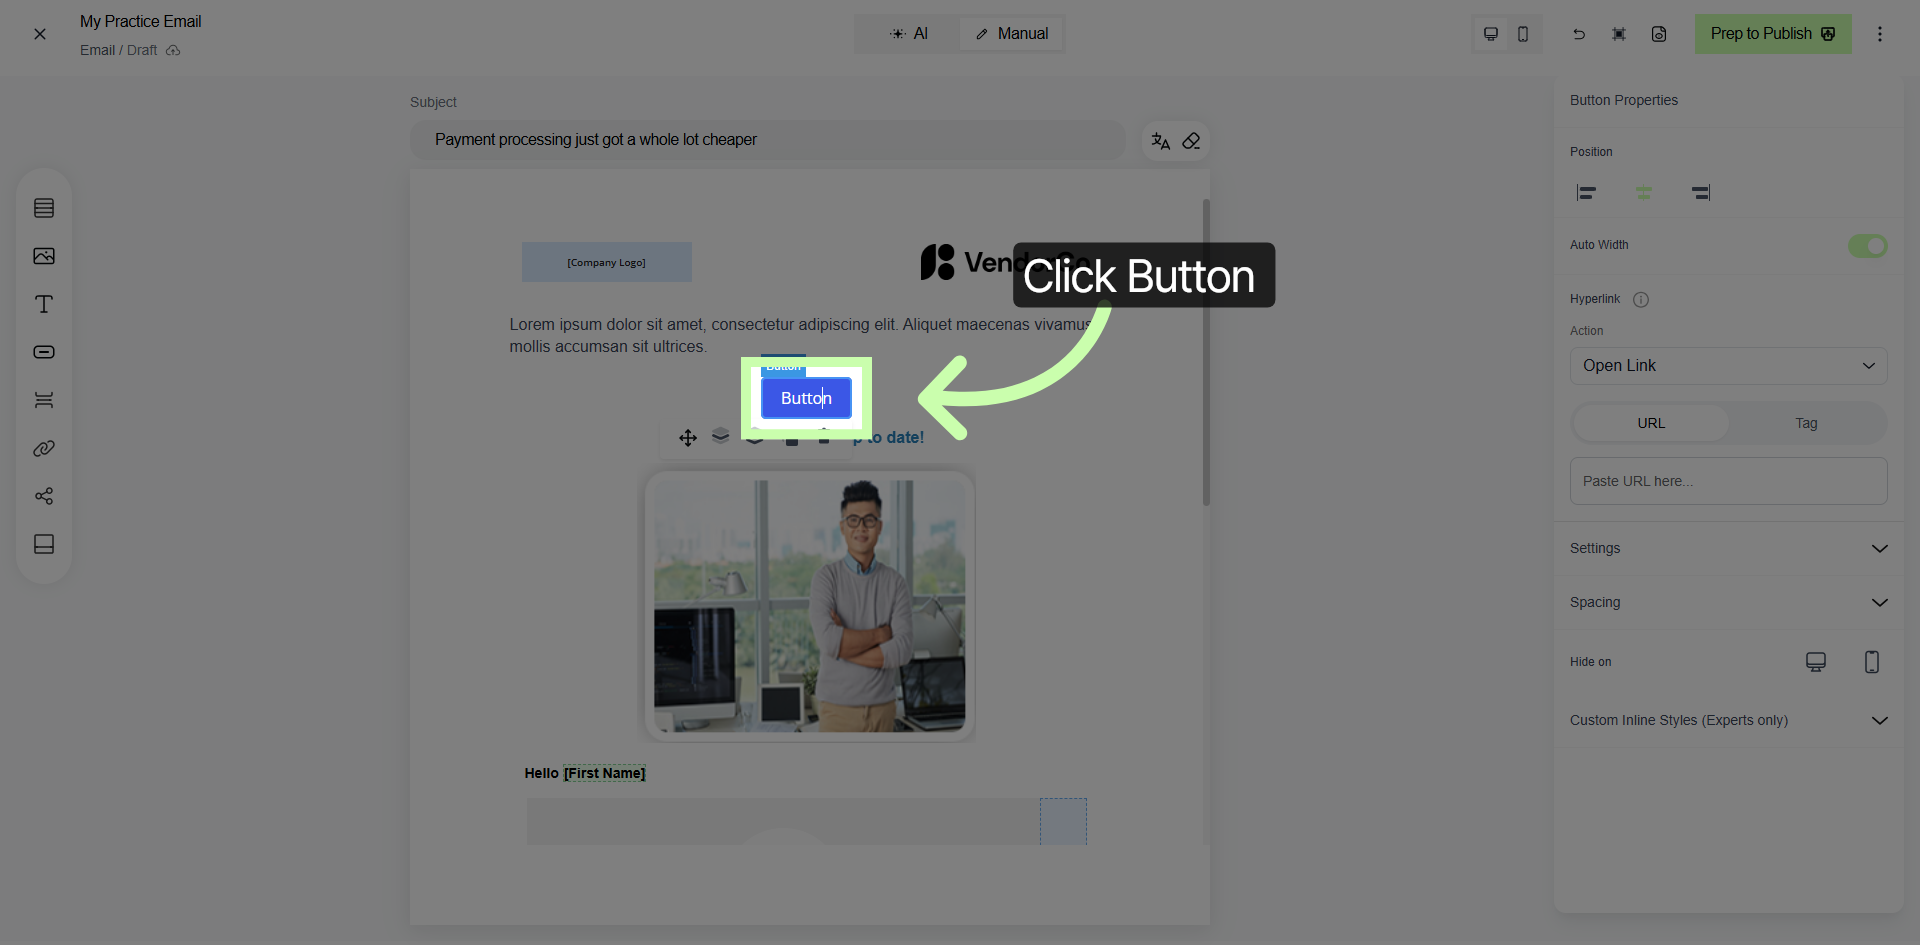The width and height of the screenshot is (1920, 945).
Task: Select mobile preview view
Action: (x=1523, y=34)
